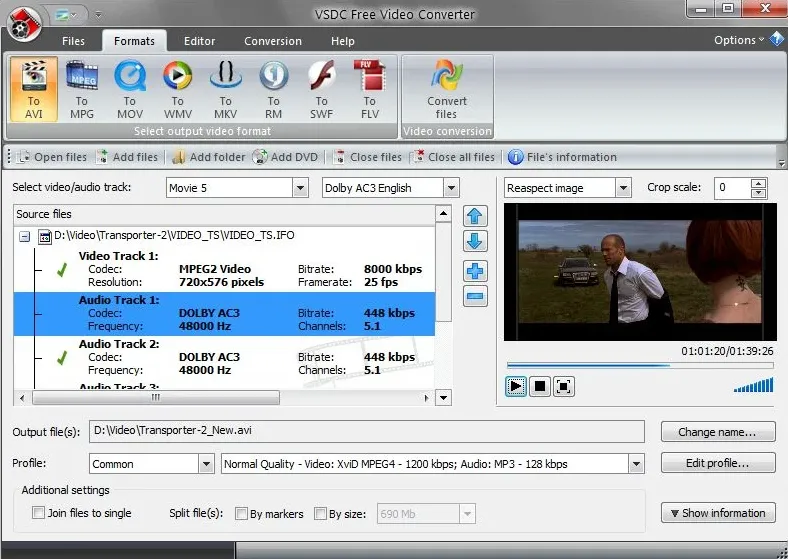Viewport: 788px width, 559px height.
Task: Open the Dolby AC3 English audio dropdown
Action: [451, 188]
